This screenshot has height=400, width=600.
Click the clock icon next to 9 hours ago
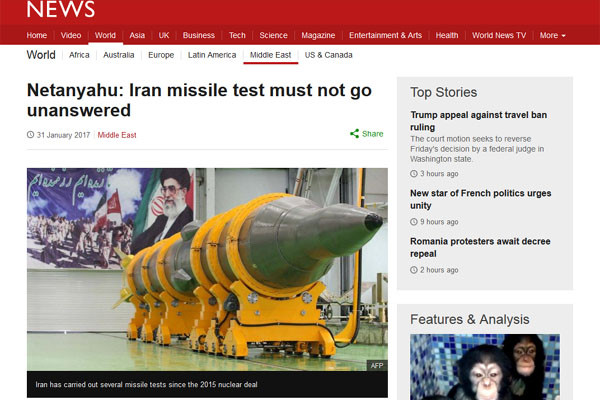pos(414,222)
